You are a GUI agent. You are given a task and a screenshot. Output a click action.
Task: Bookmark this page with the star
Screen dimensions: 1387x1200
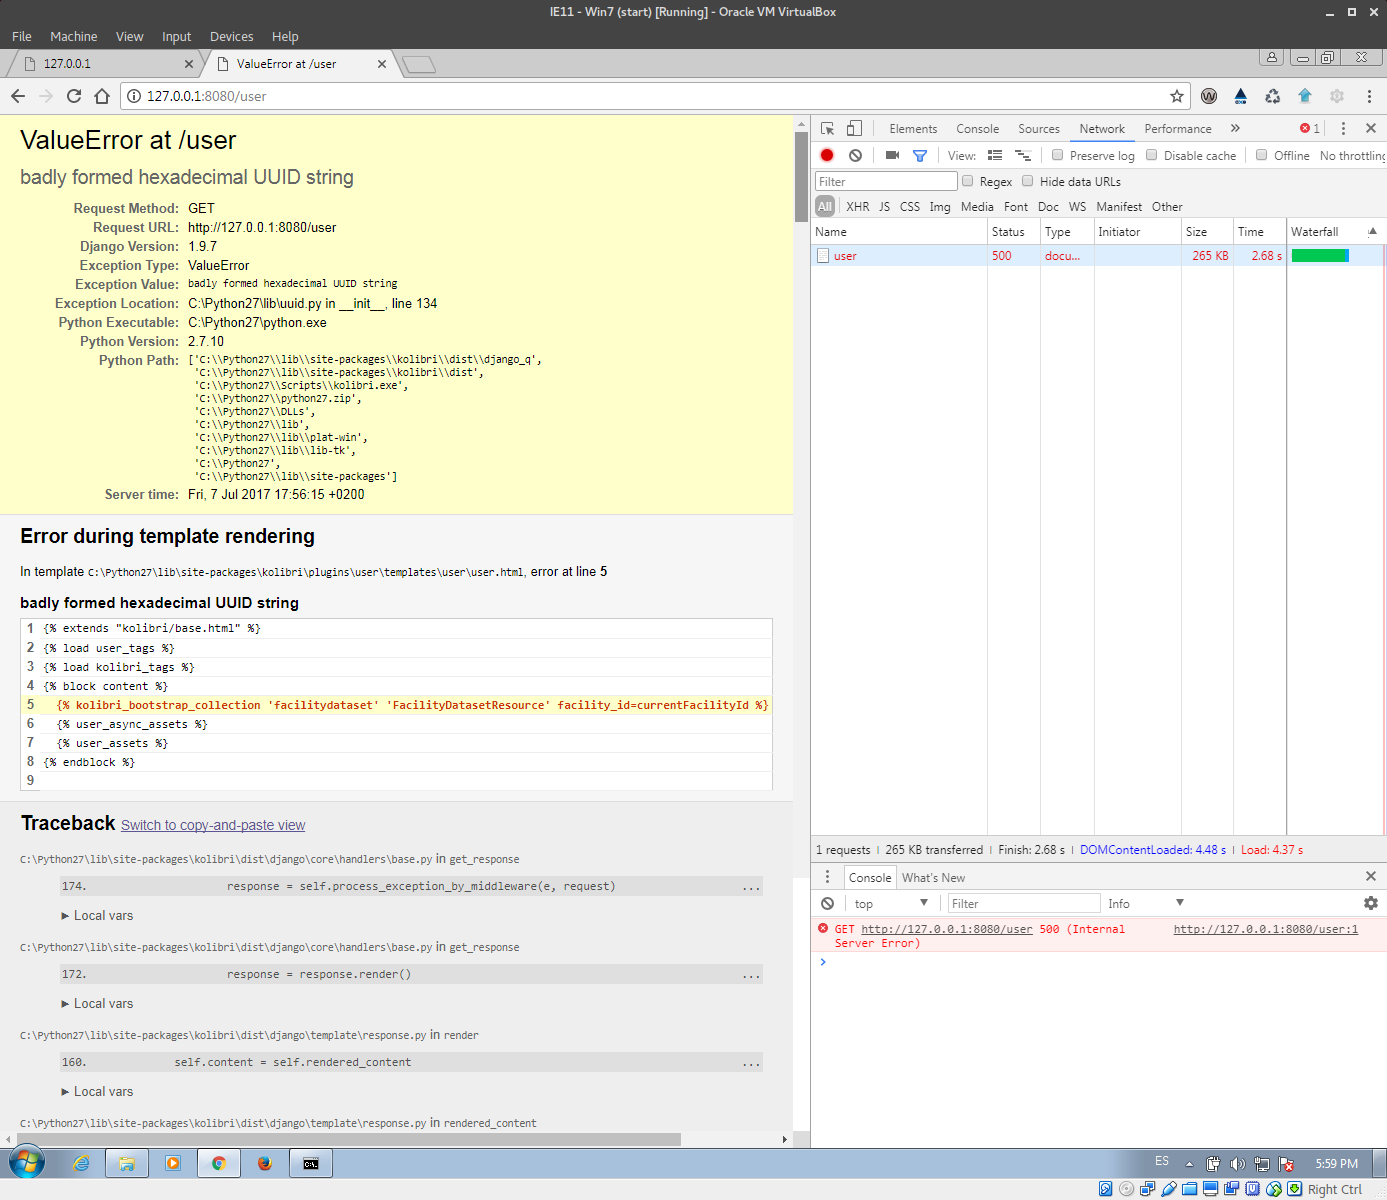(x=1177, y=96)
